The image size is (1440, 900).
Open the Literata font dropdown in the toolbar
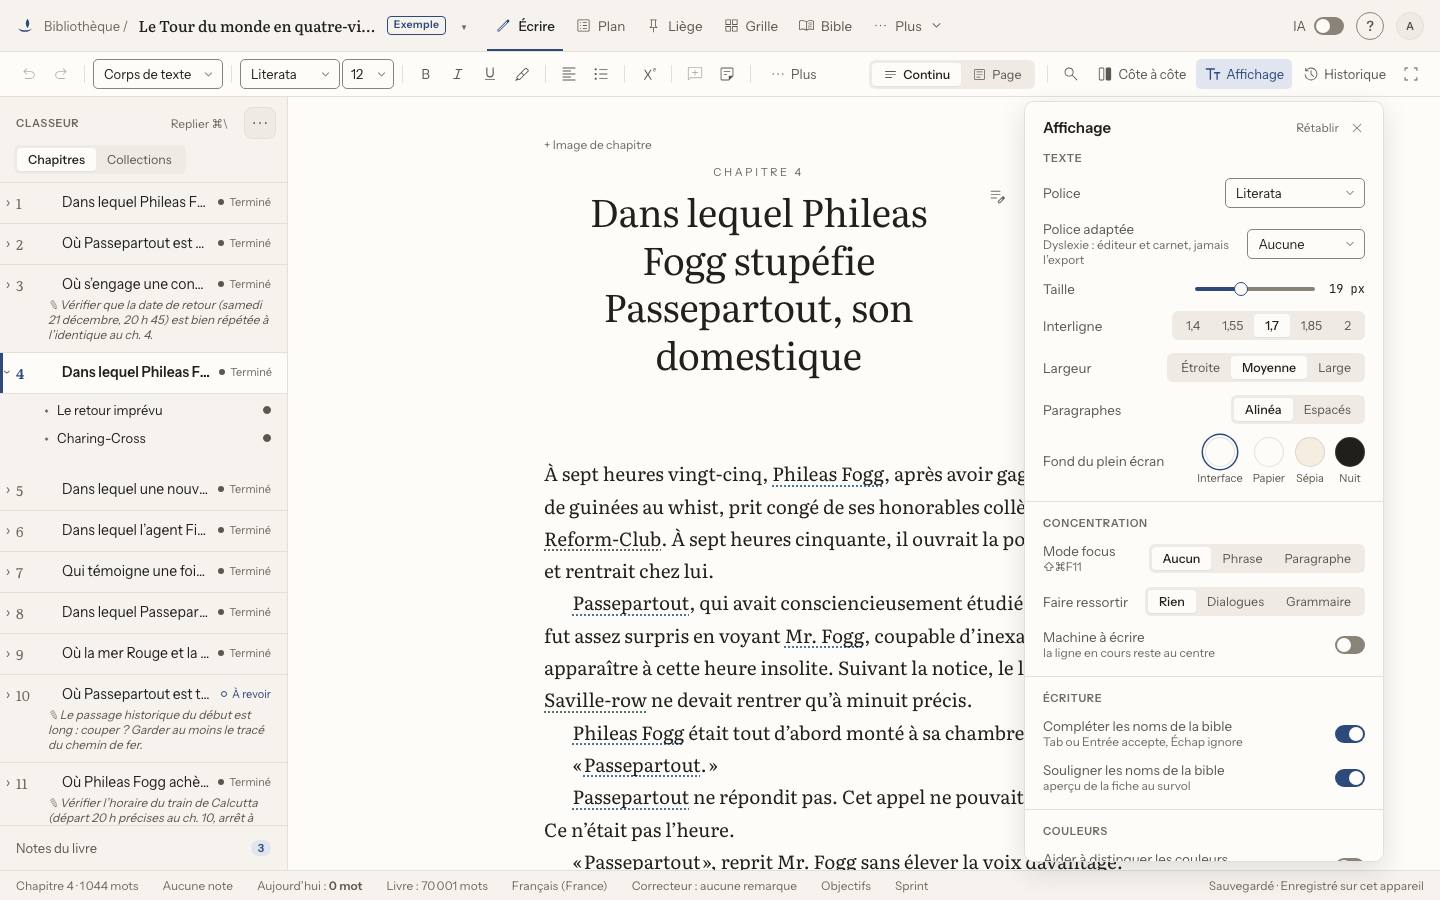click(290, 74)
